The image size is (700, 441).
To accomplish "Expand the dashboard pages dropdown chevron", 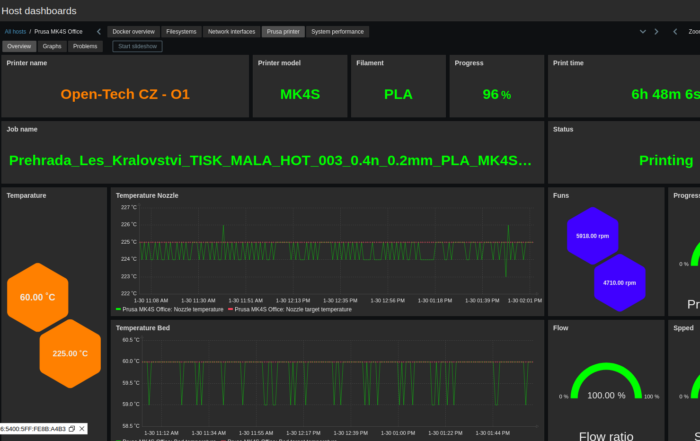I will click(x=643, y=32).
